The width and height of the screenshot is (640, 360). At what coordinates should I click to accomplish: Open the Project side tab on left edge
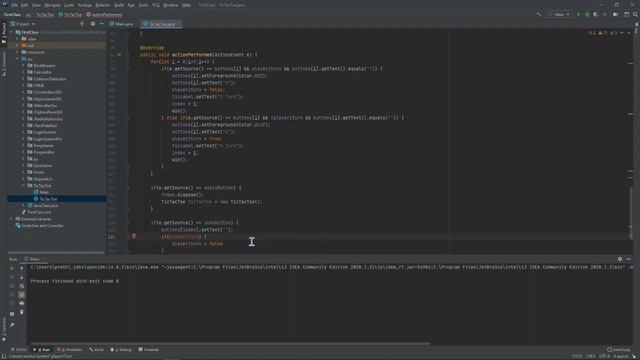[4, 34]
